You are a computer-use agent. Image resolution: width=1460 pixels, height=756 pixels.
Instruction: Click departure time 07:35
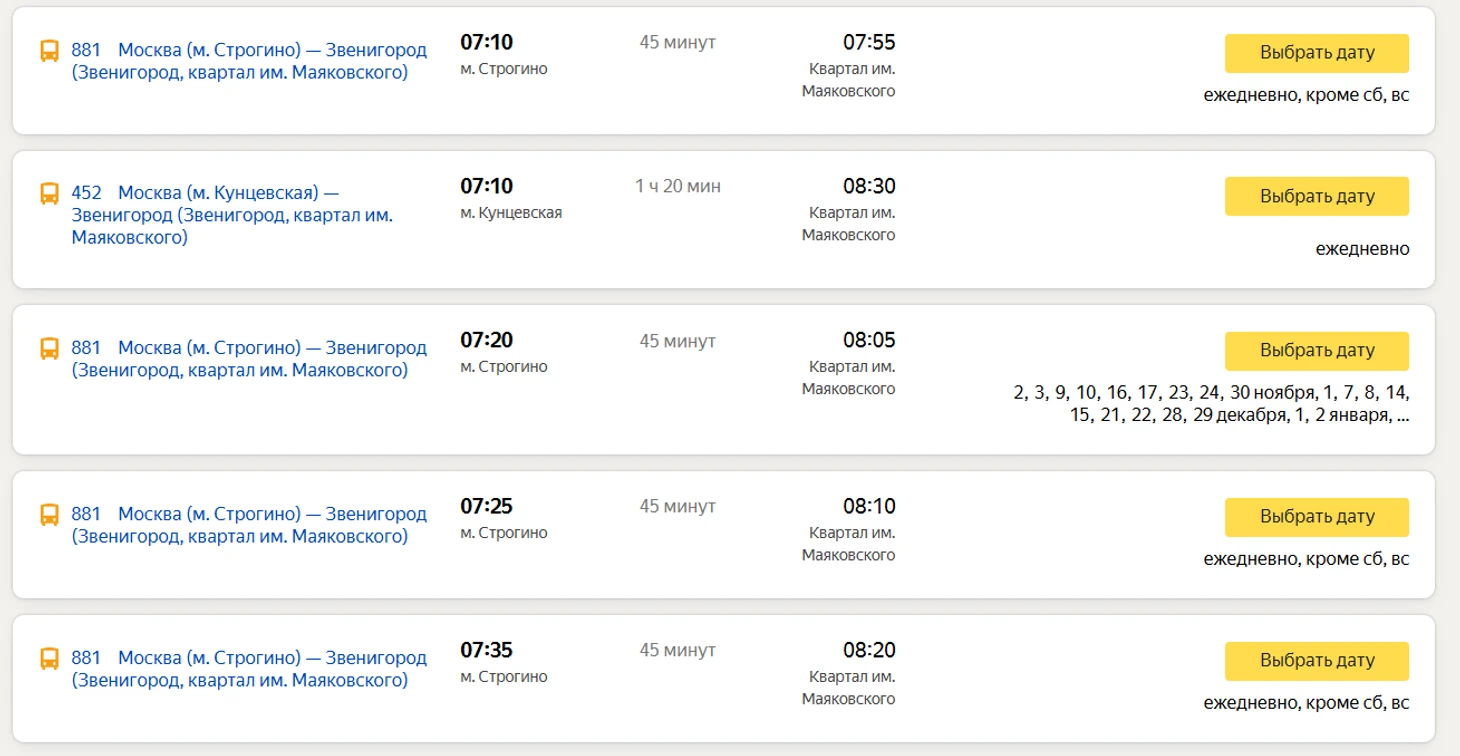(486, 650)
